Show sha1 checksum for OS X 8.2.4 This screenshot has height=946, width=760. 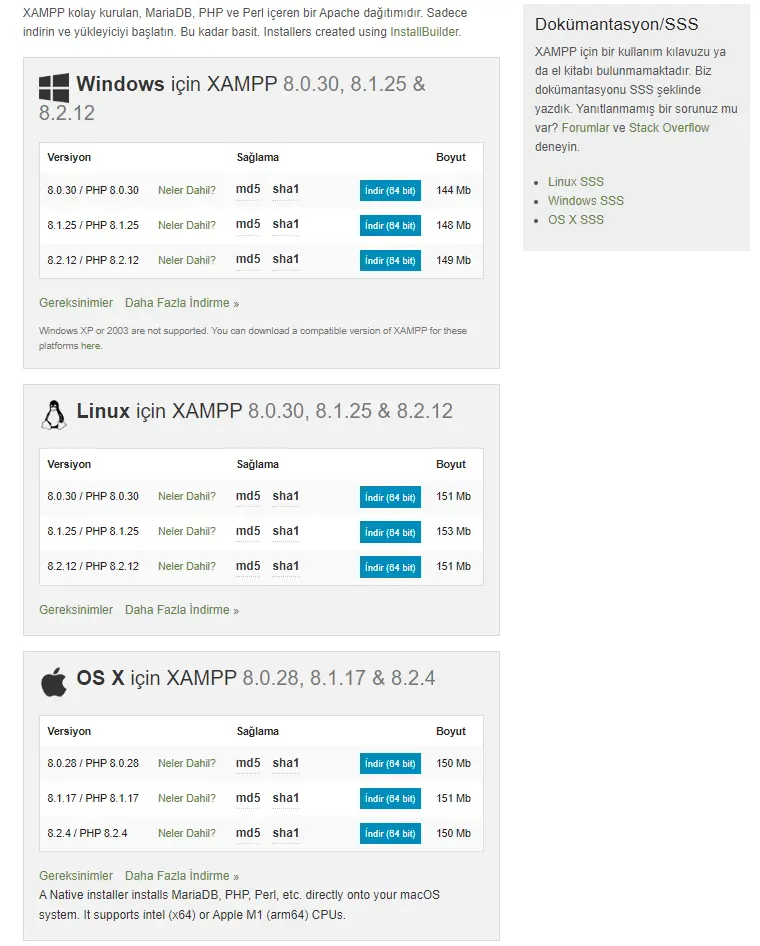tap(286, 833)
